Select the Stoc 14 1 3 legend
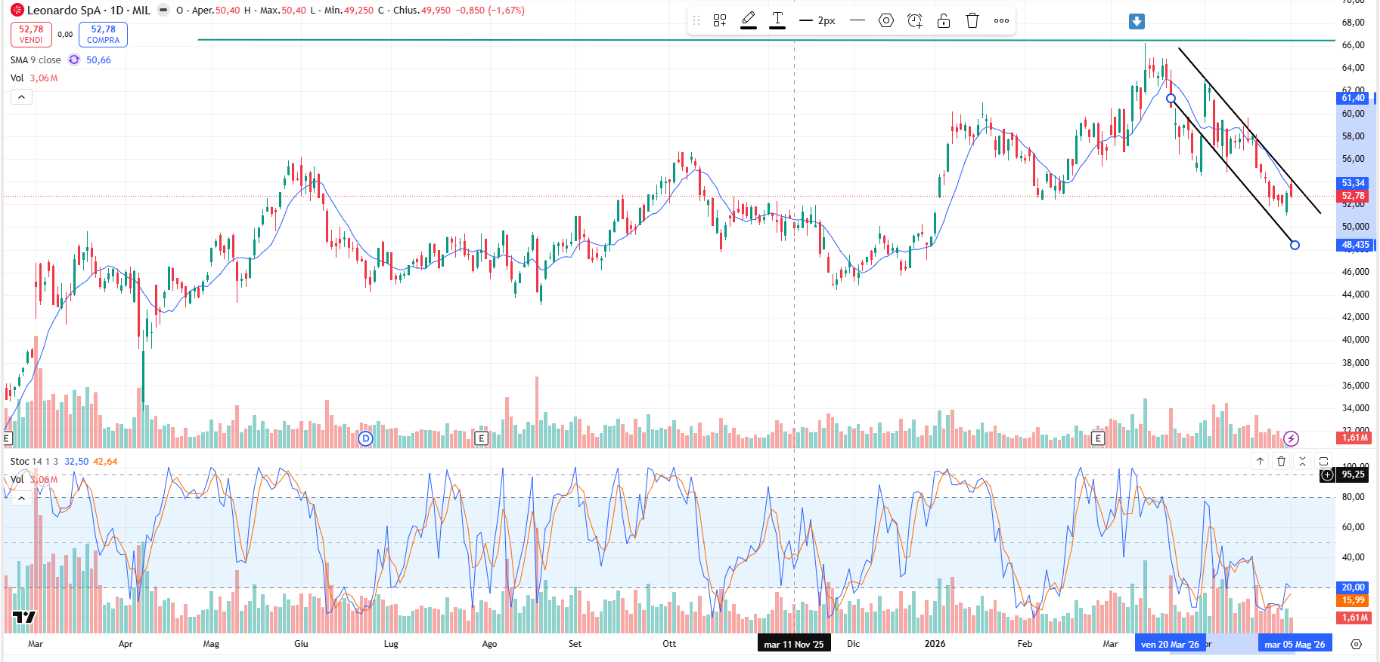This screenshot has height=662, width=1380. click(36, 461)
